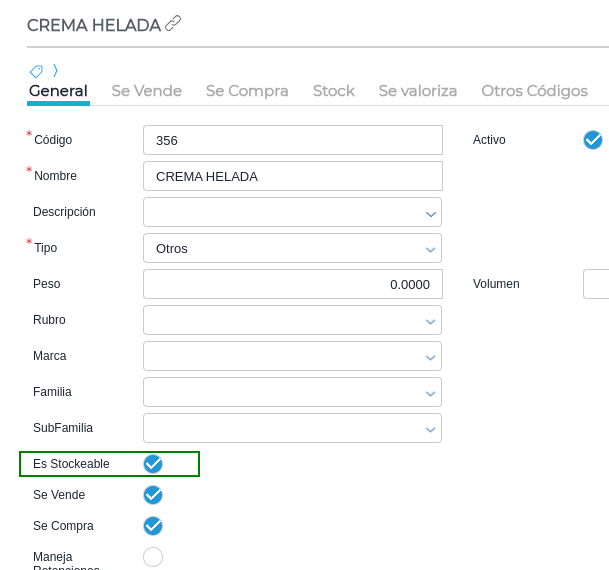Screen dimensions: 609x570
Task: Click the link icon beside CREMA HELADA title
Action: click(173, 23)
